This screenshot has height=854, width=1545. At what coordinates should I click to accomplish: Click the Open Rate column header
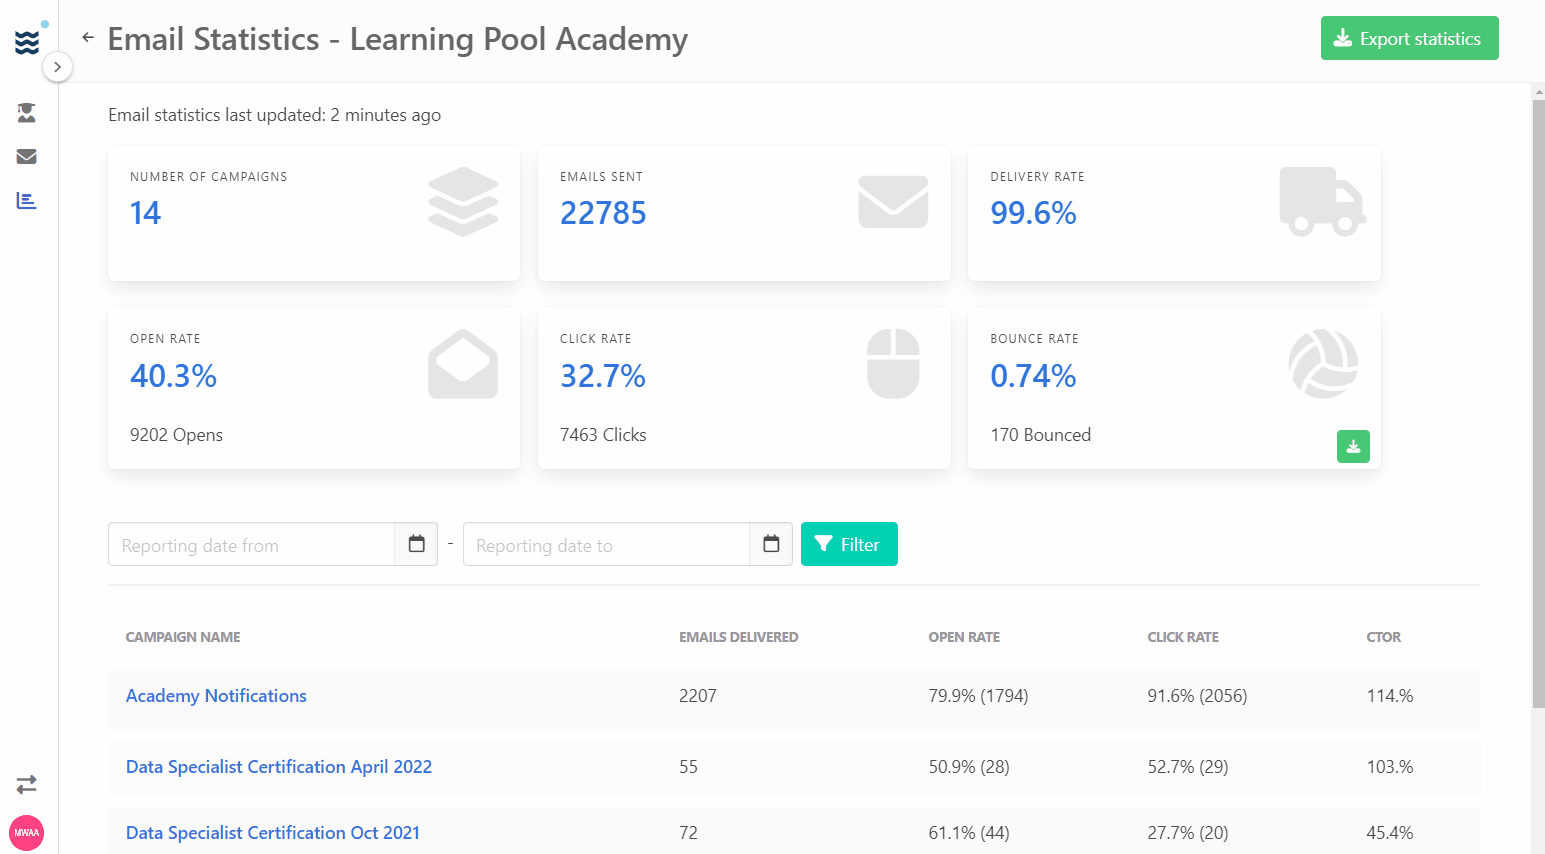pyautogui.click(x=964, y=637)
